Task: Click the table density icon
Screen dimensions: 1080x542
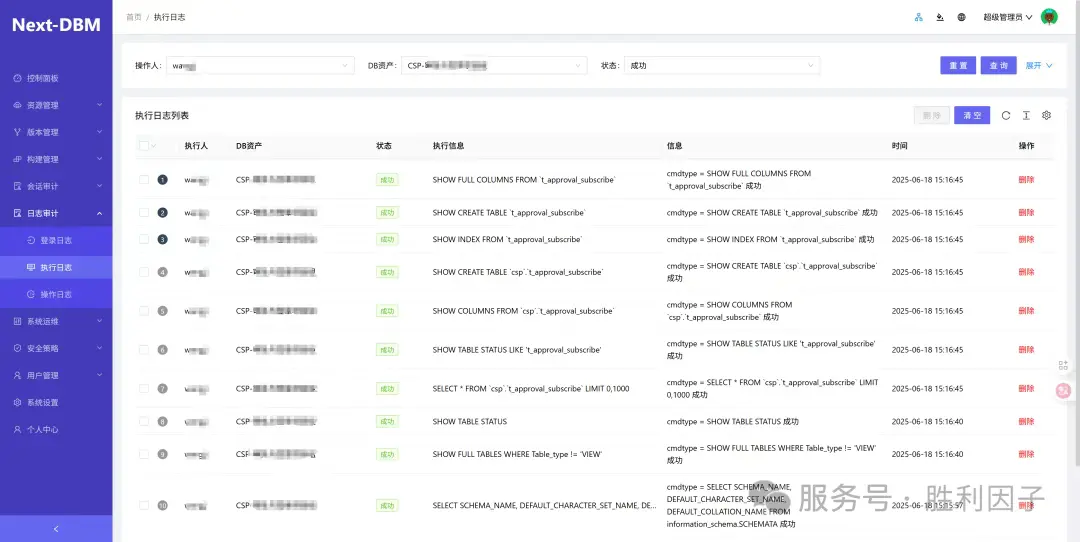Action: pyautogui.click(x=1026, y=116)
